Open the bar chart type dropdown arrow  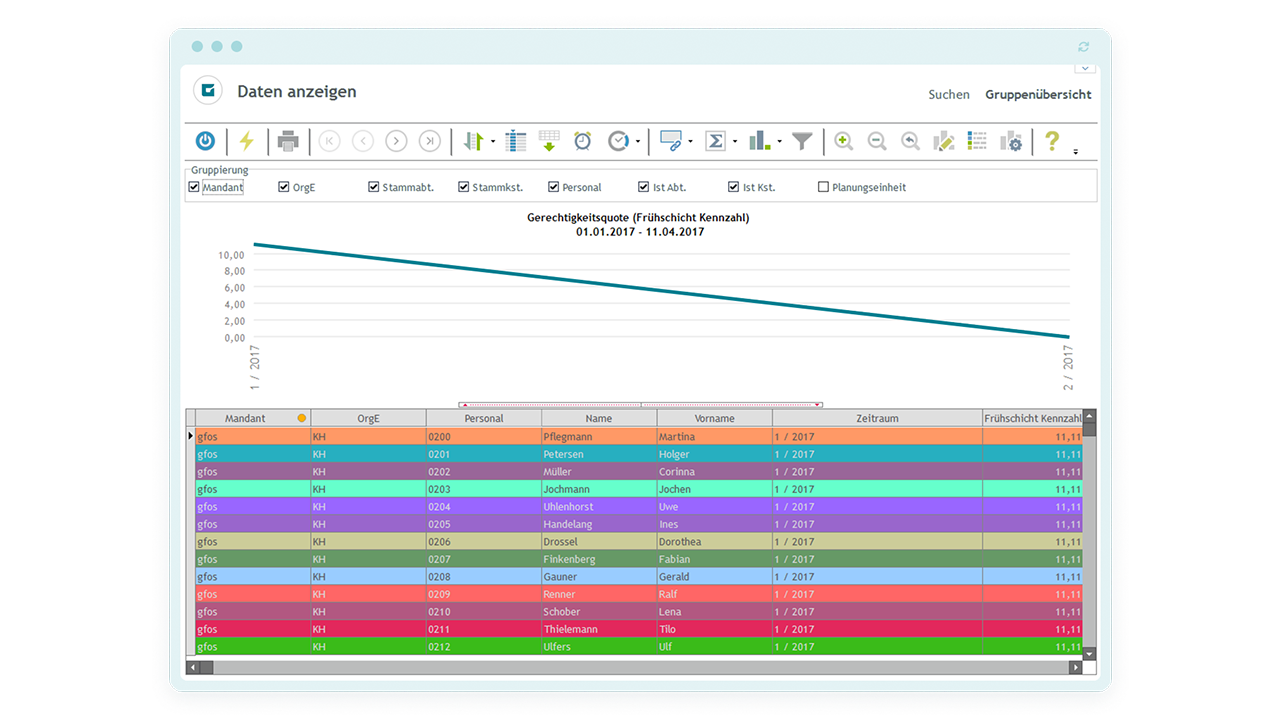779,142
